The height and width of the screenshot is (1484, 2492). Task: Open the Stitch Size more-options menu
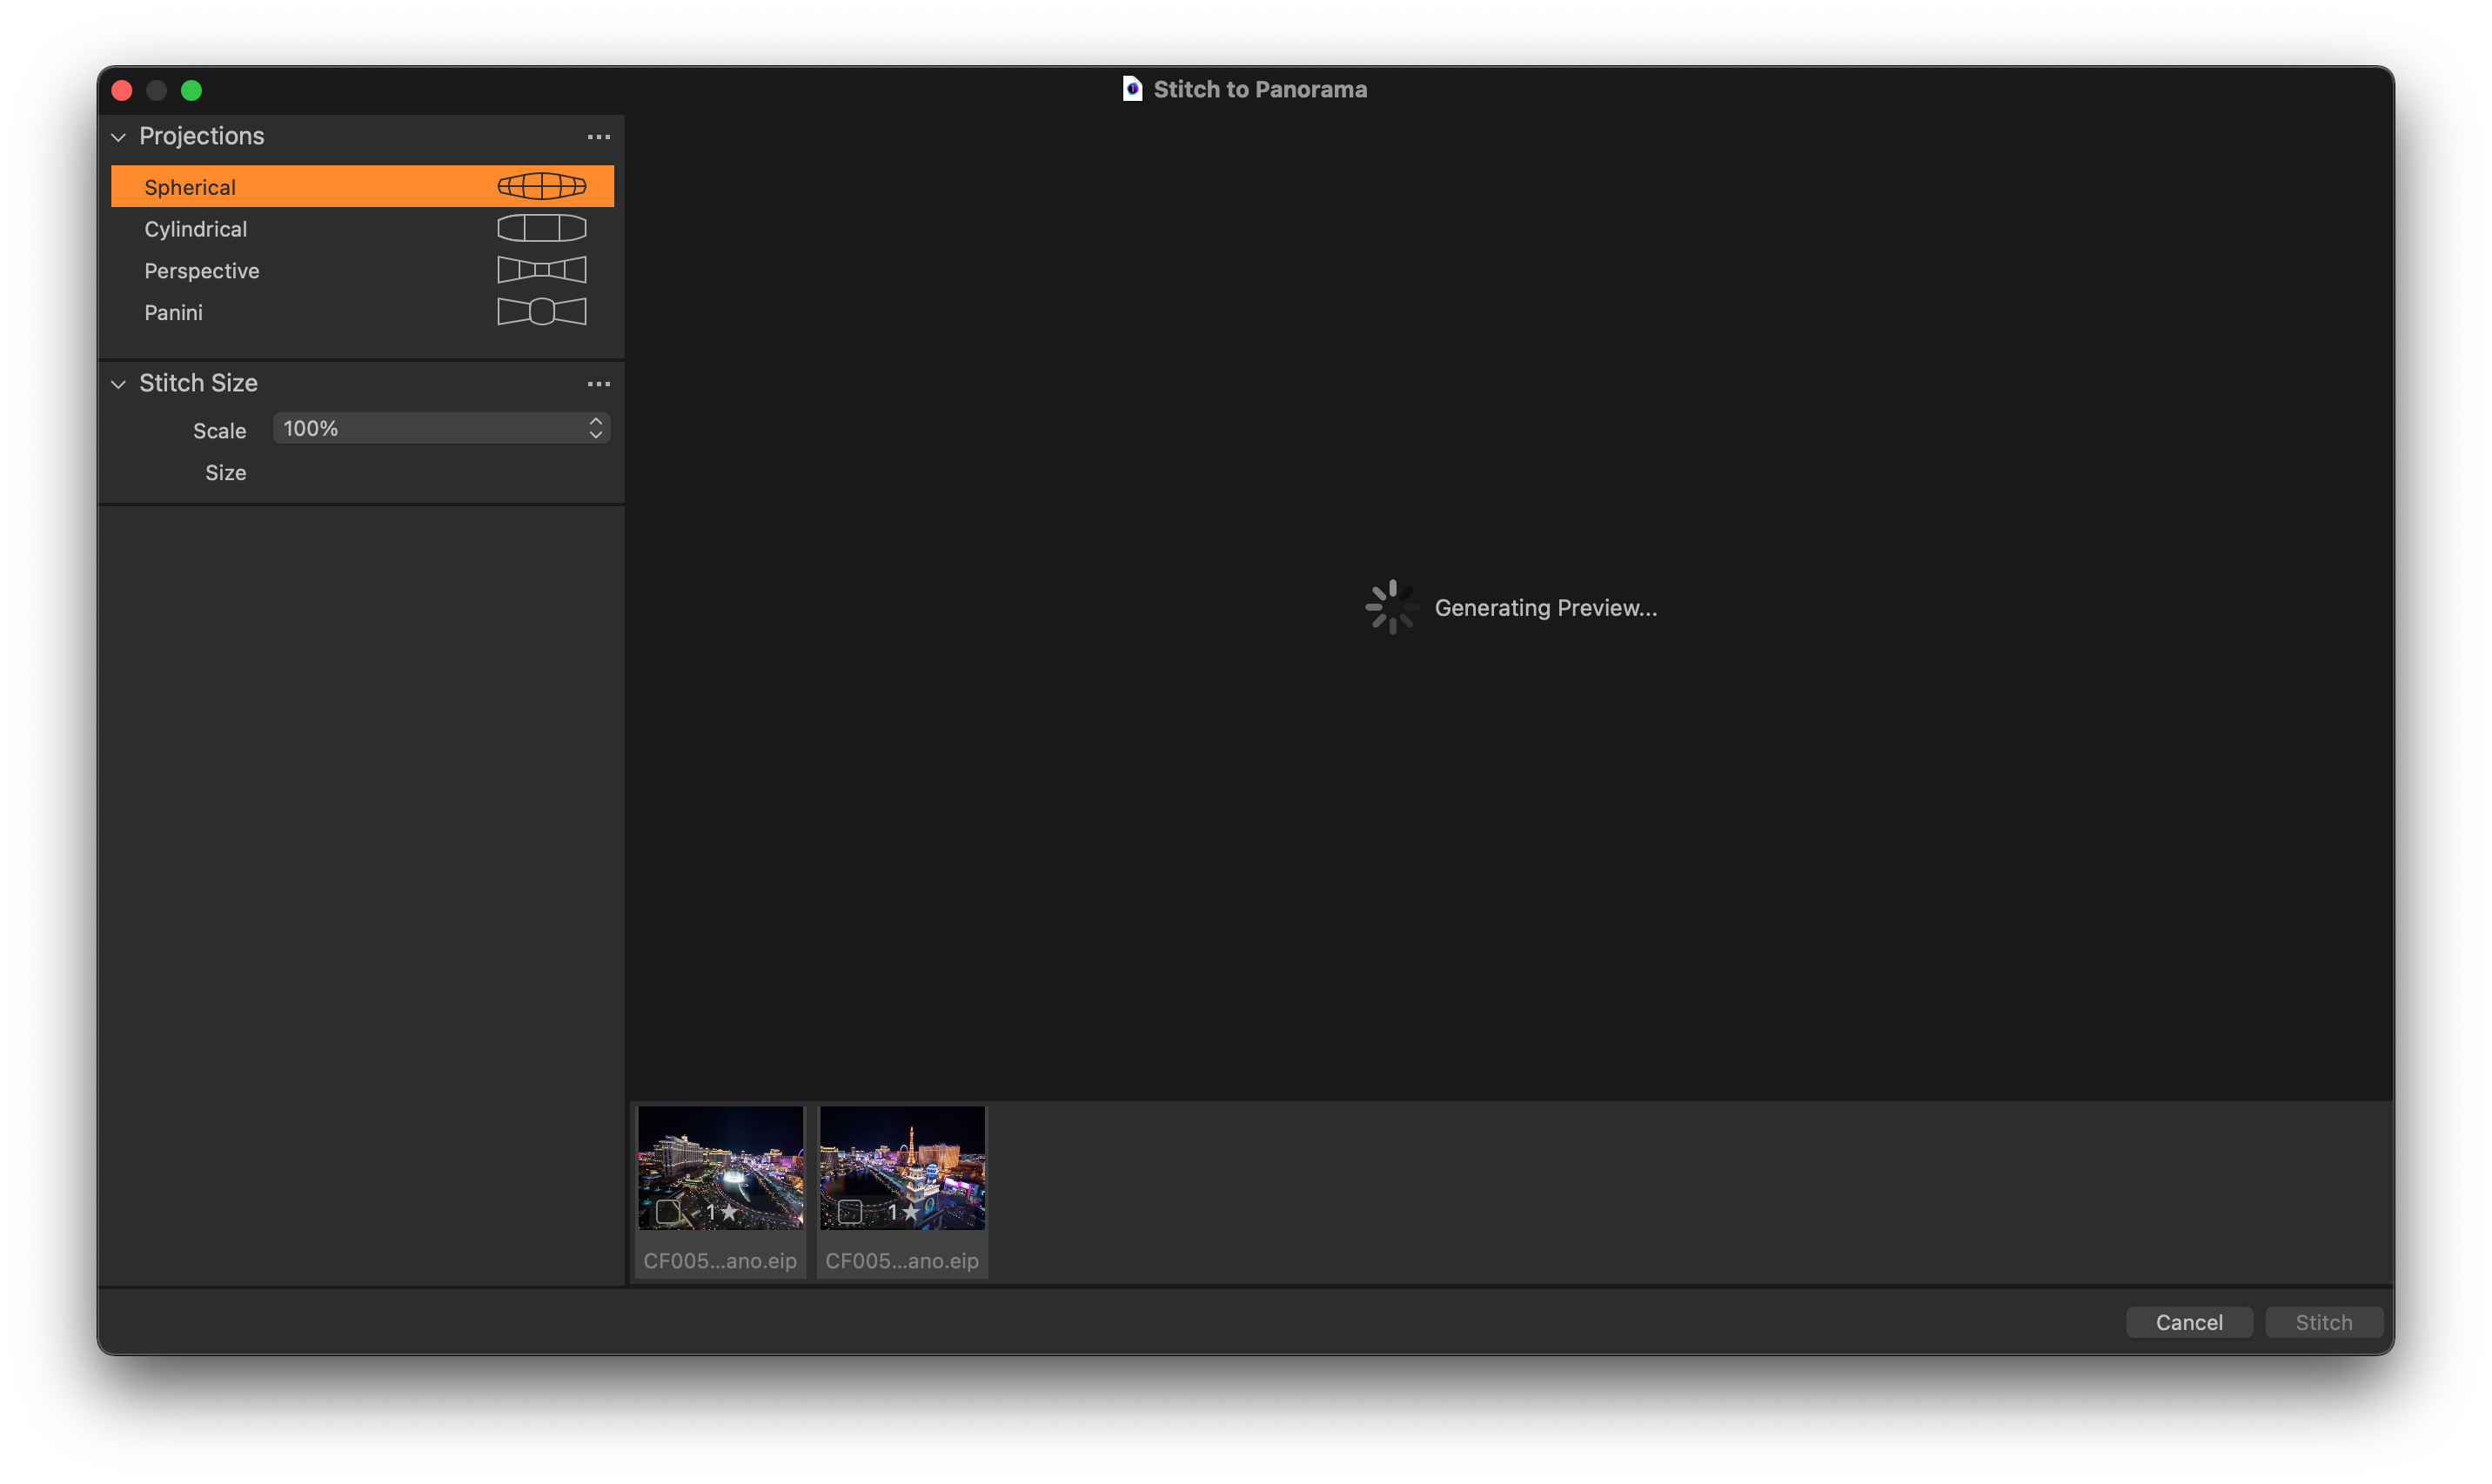pyautogui.click(x=599, y=384)
